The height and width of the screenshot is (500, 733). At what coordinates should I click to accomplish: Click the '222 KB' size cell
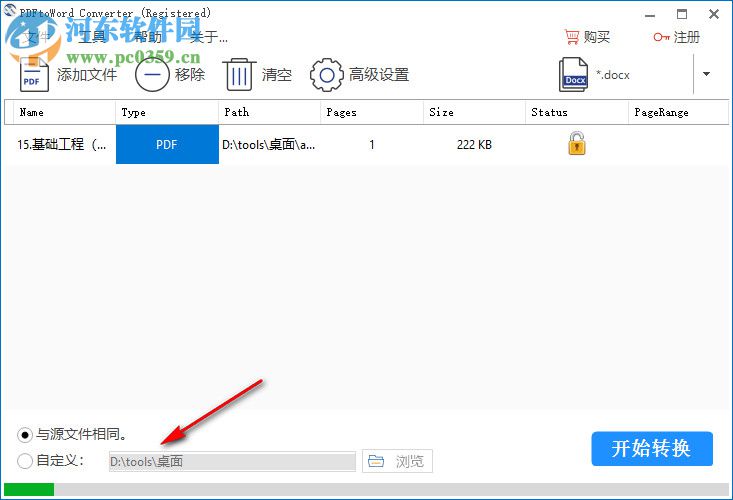point(474,145)
